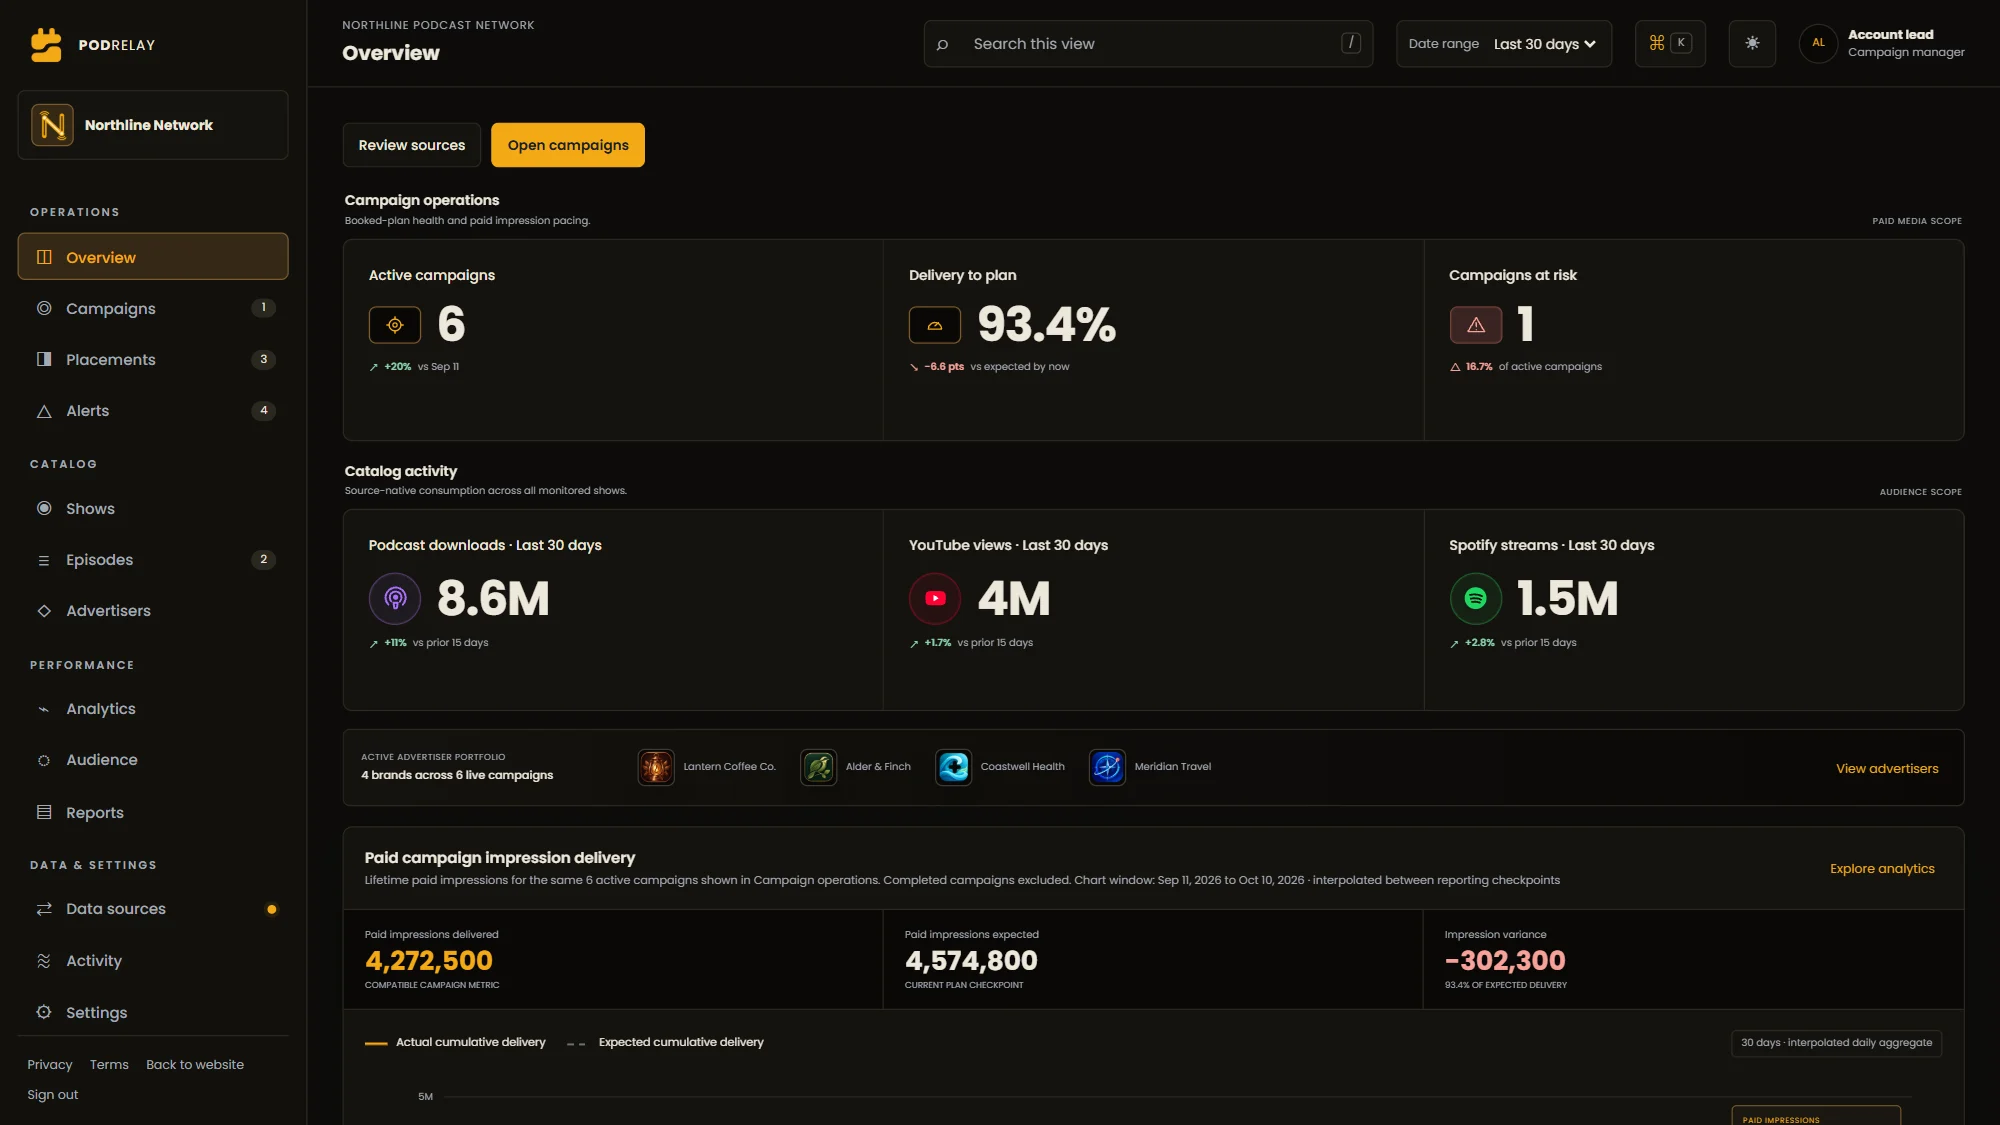This screenshot has height=1125, width=2000.
Task: Open the Privacy footer link
Action: point(50,1065)
